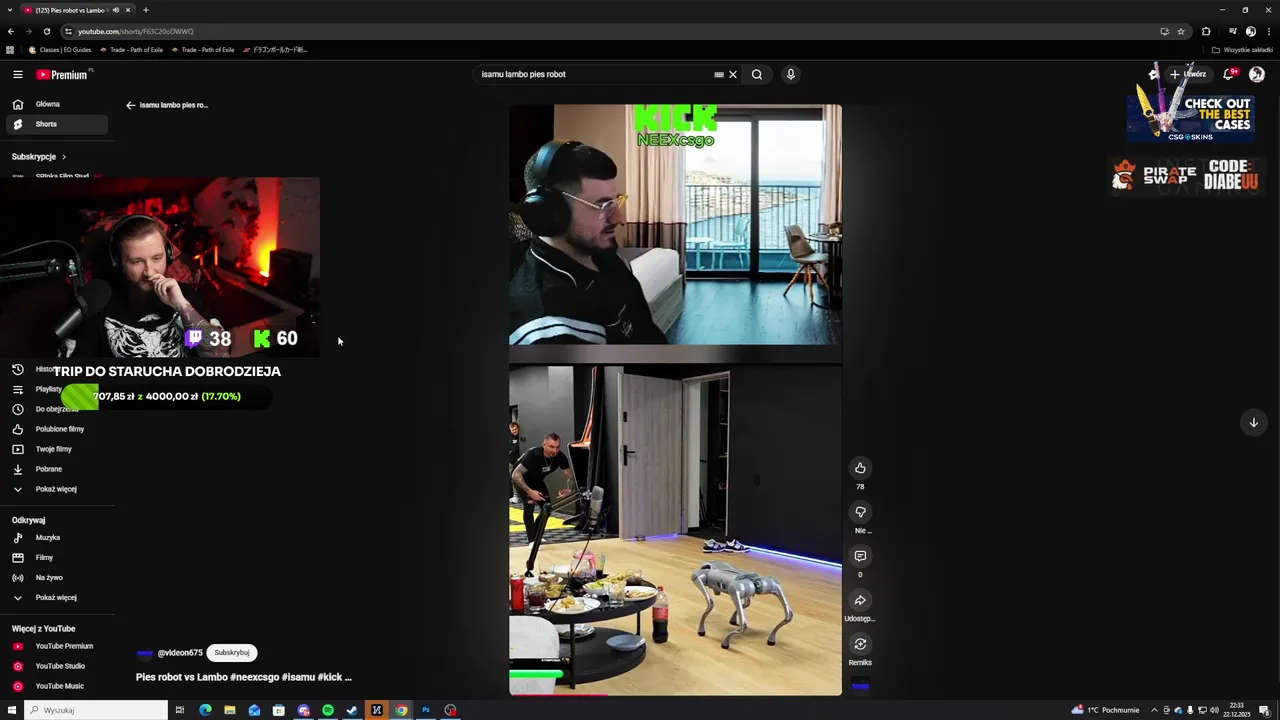Open YouTube notifications bell
Screen dimensions: 1280x720
1229,74
